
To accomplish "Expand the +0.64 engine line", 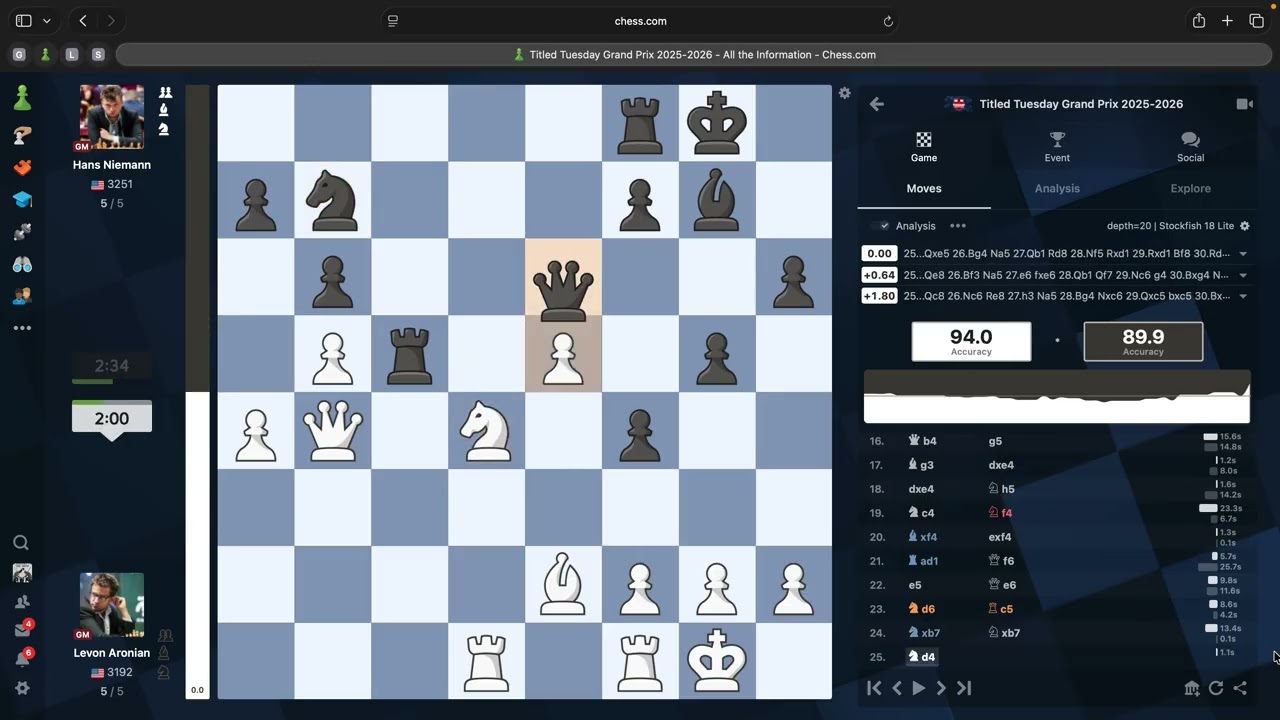I will coord(1243,275).
